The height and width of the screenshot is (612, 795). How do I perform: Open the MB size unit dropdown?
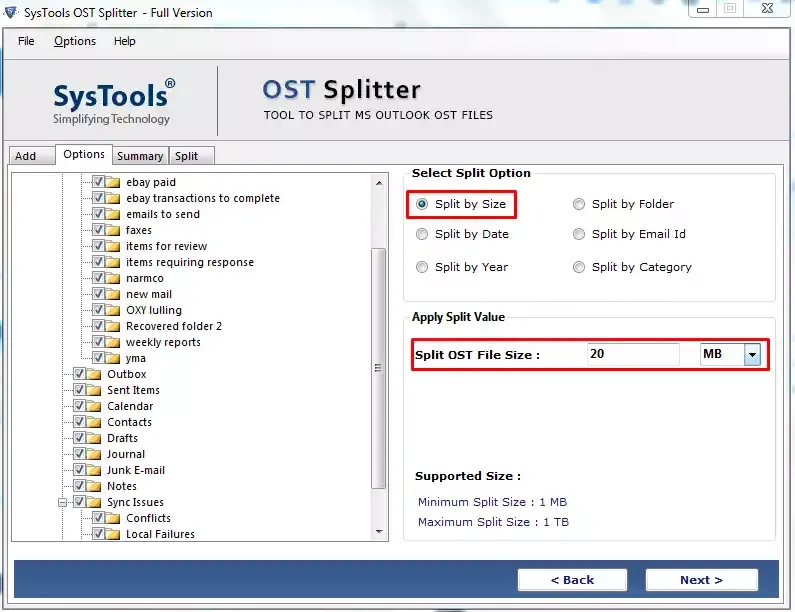click(752, 354)
